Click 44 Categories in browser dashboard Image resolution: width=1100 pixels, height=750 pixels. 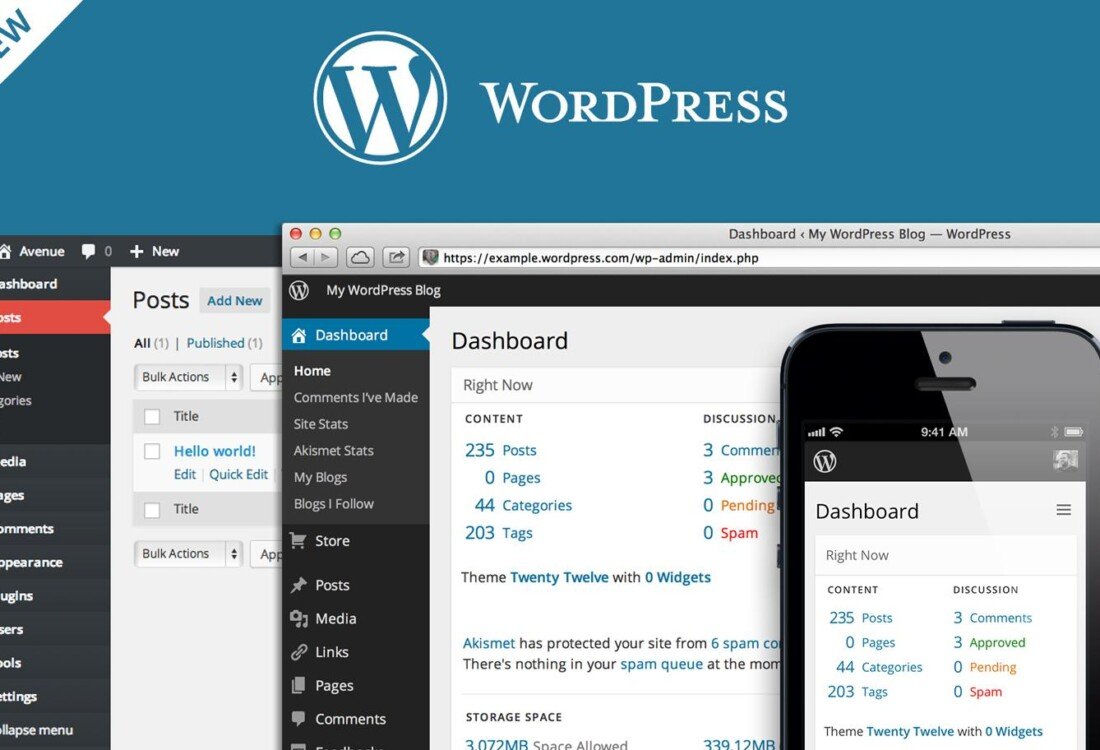(523, 505)
